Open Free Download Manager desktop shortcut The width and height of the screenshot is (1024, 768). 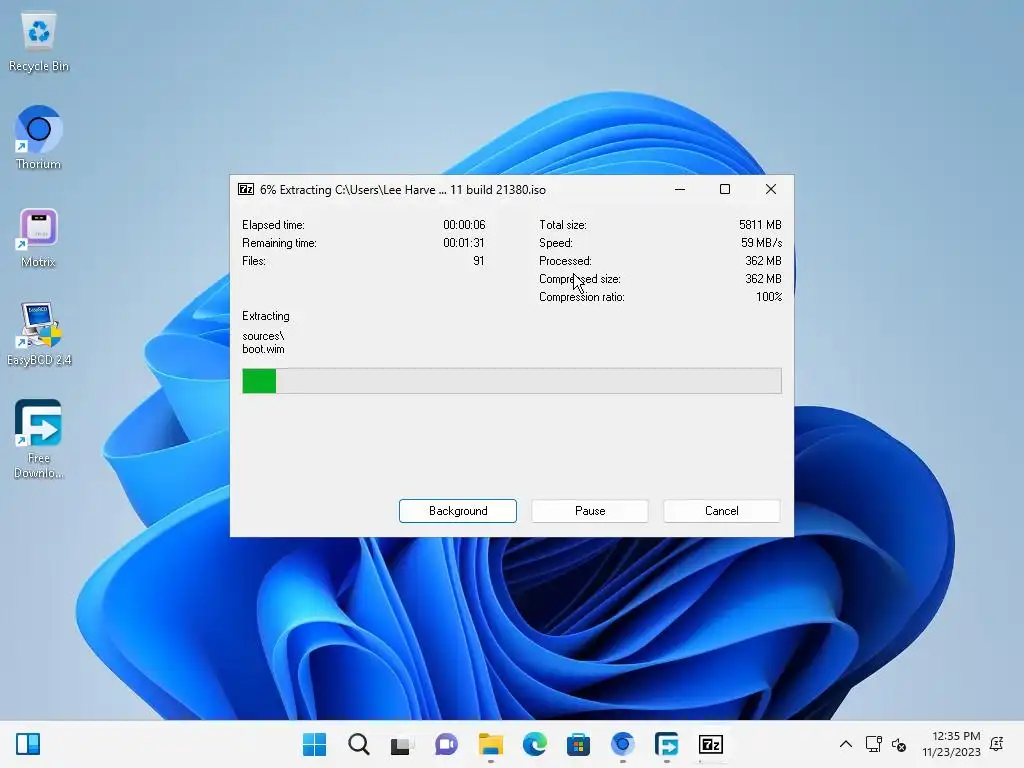tap(39, 439)
